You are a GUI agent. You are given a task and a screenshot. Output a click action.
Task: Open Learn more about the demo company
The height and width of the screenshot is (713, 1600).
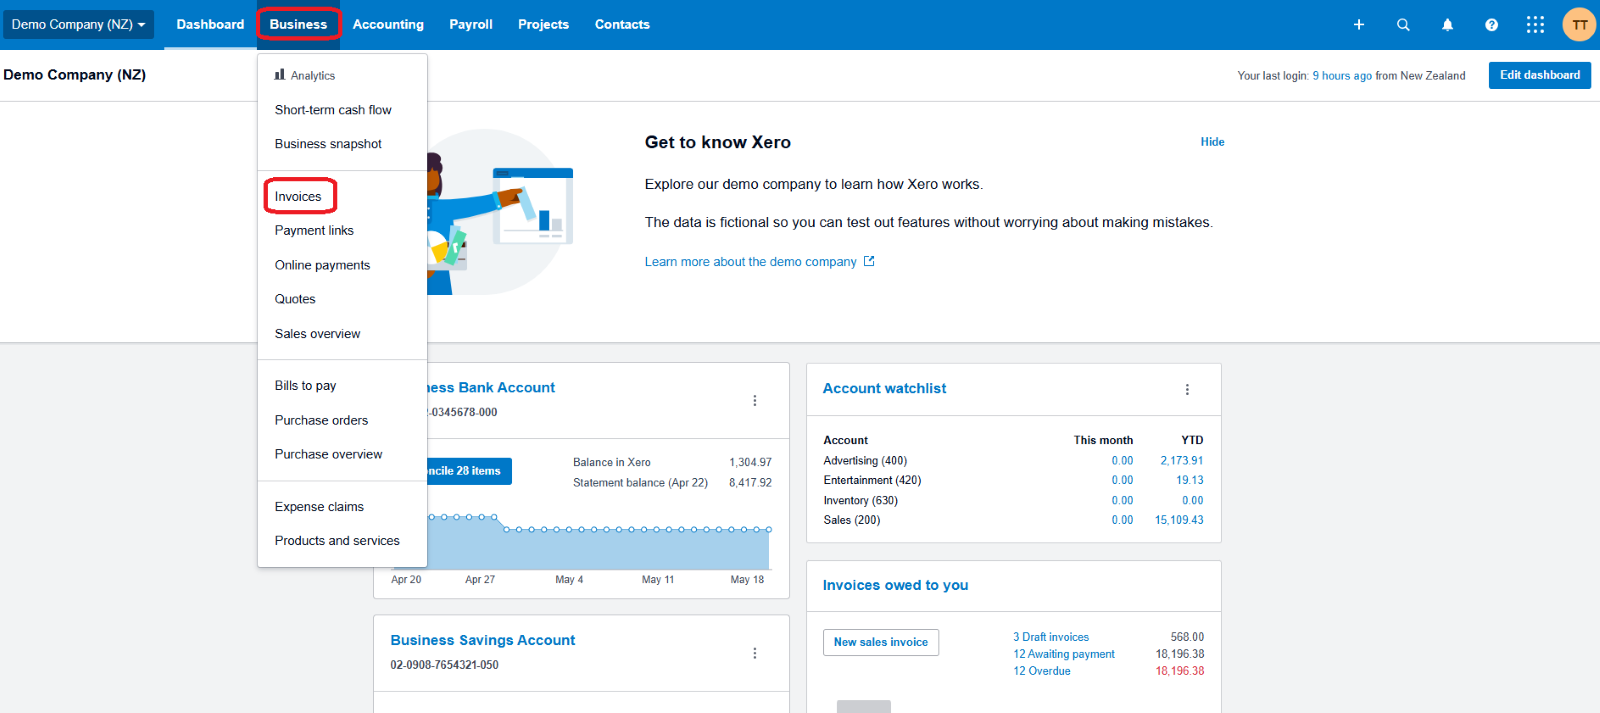[751, 262]
